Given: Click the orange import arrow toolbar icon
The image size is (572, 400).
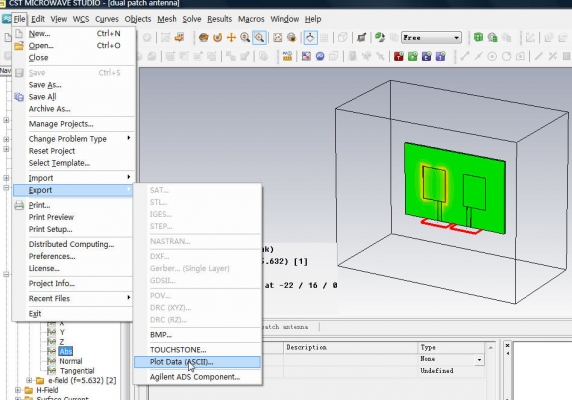Looking at the screenshot, I should pyautogui.click(x=179, y=37).
